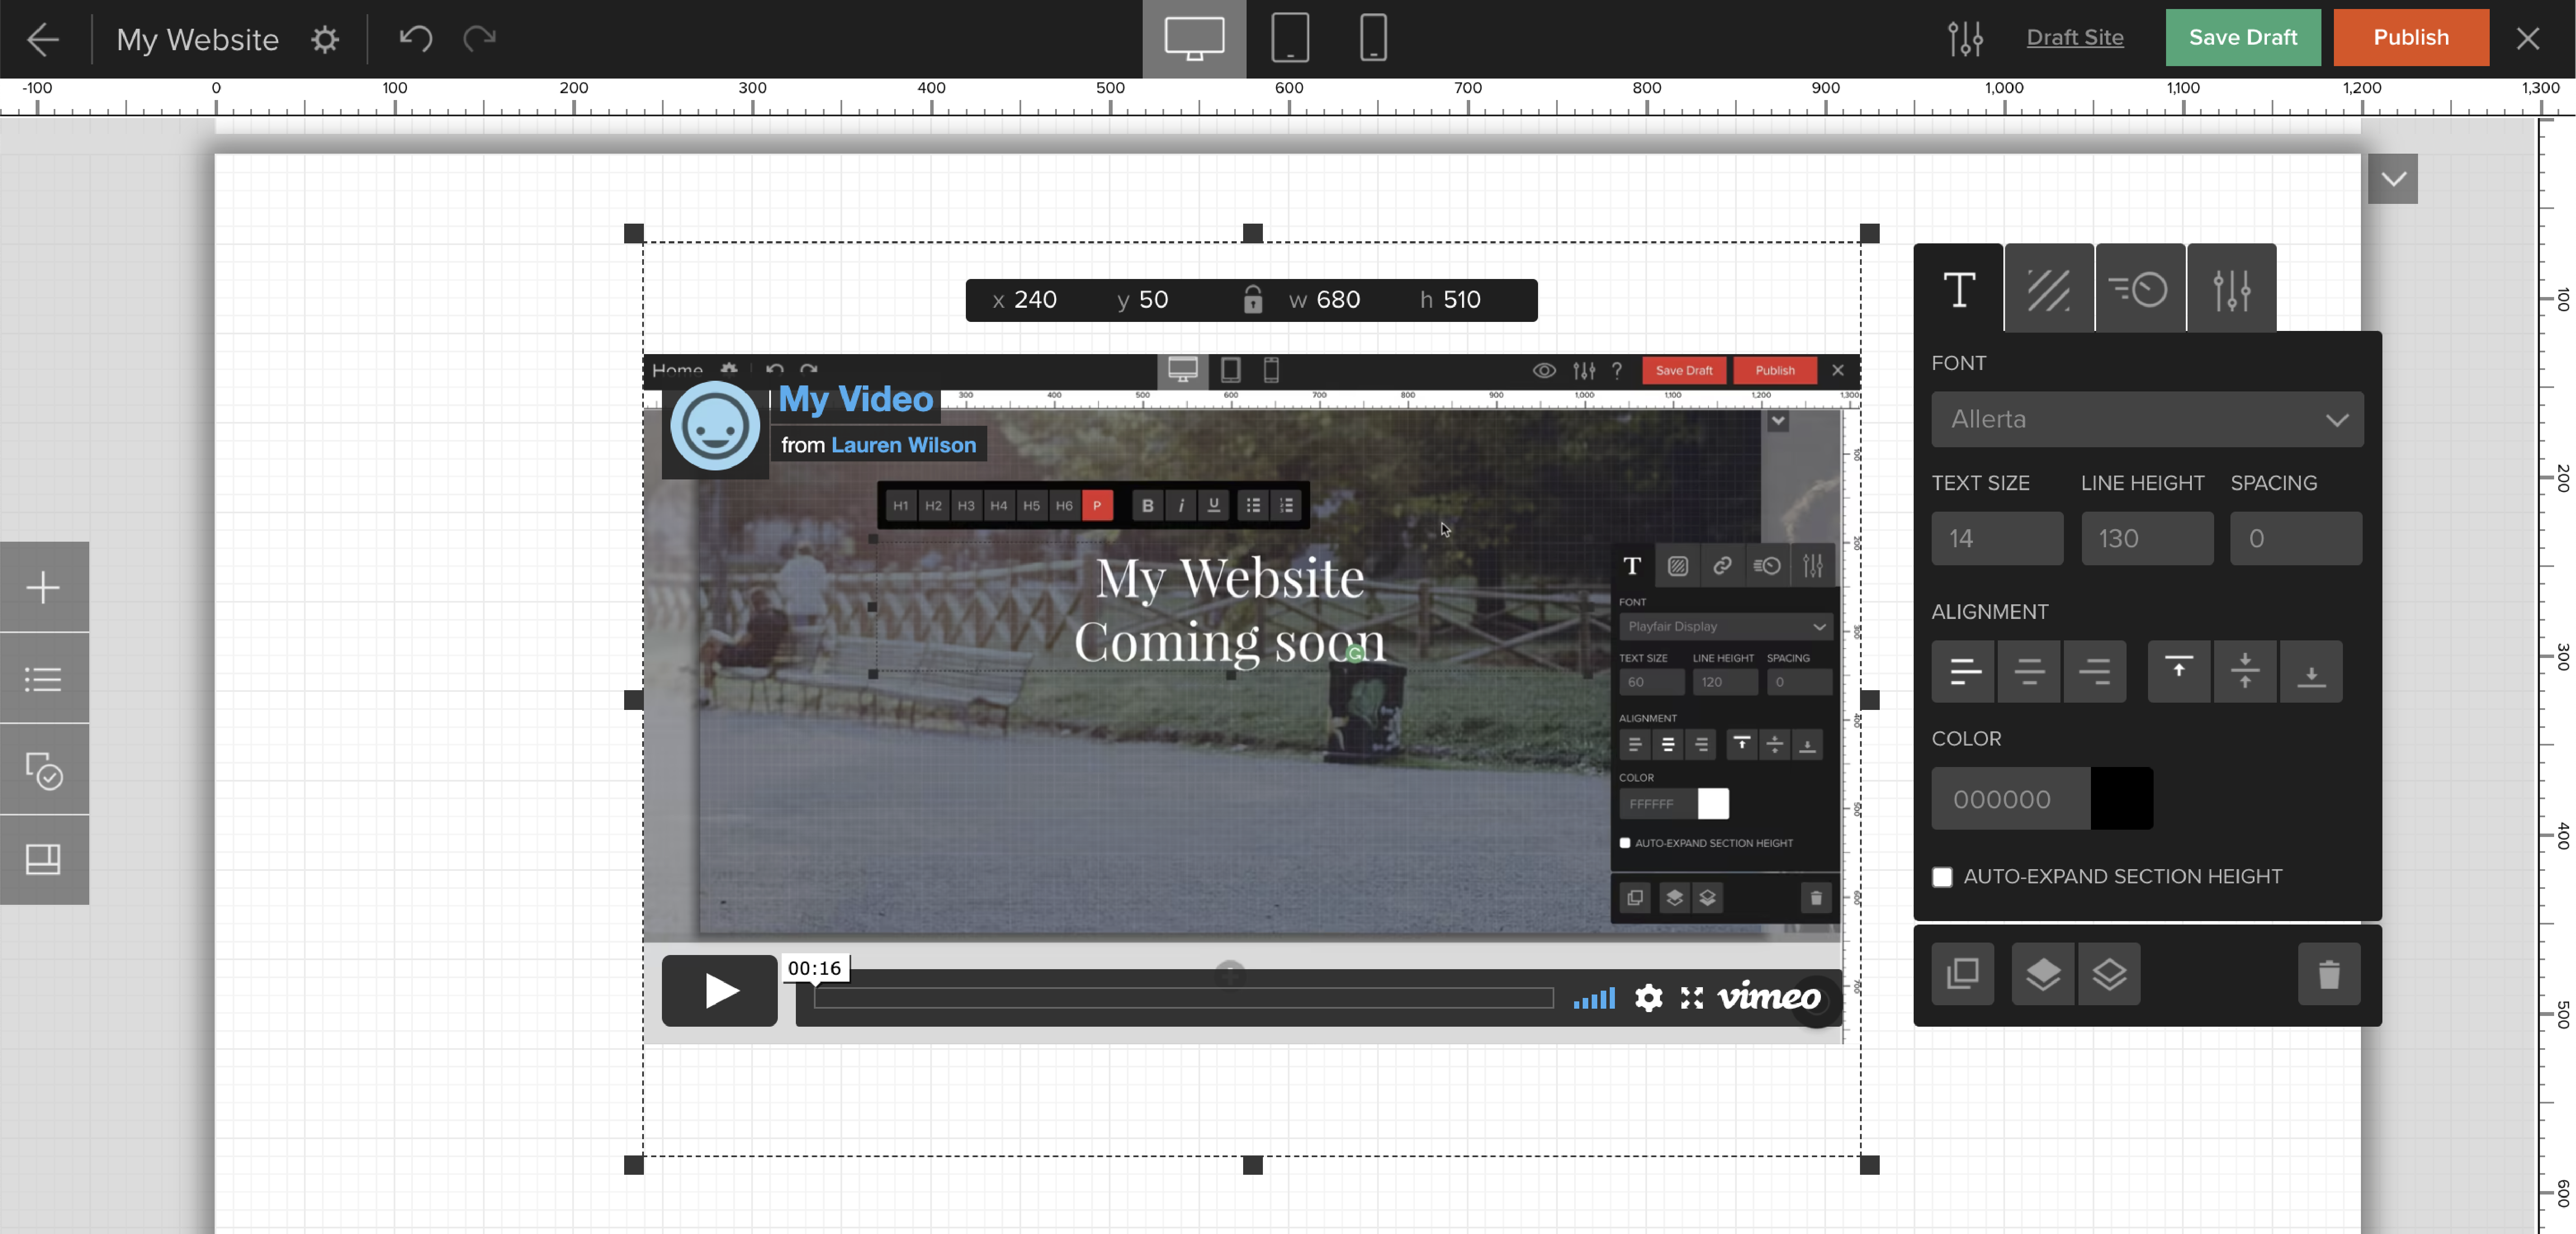The height and width of the screenshot is (1234, 2576).
Task: Click the bring forward layers icon
Action: click(2042, 973)
